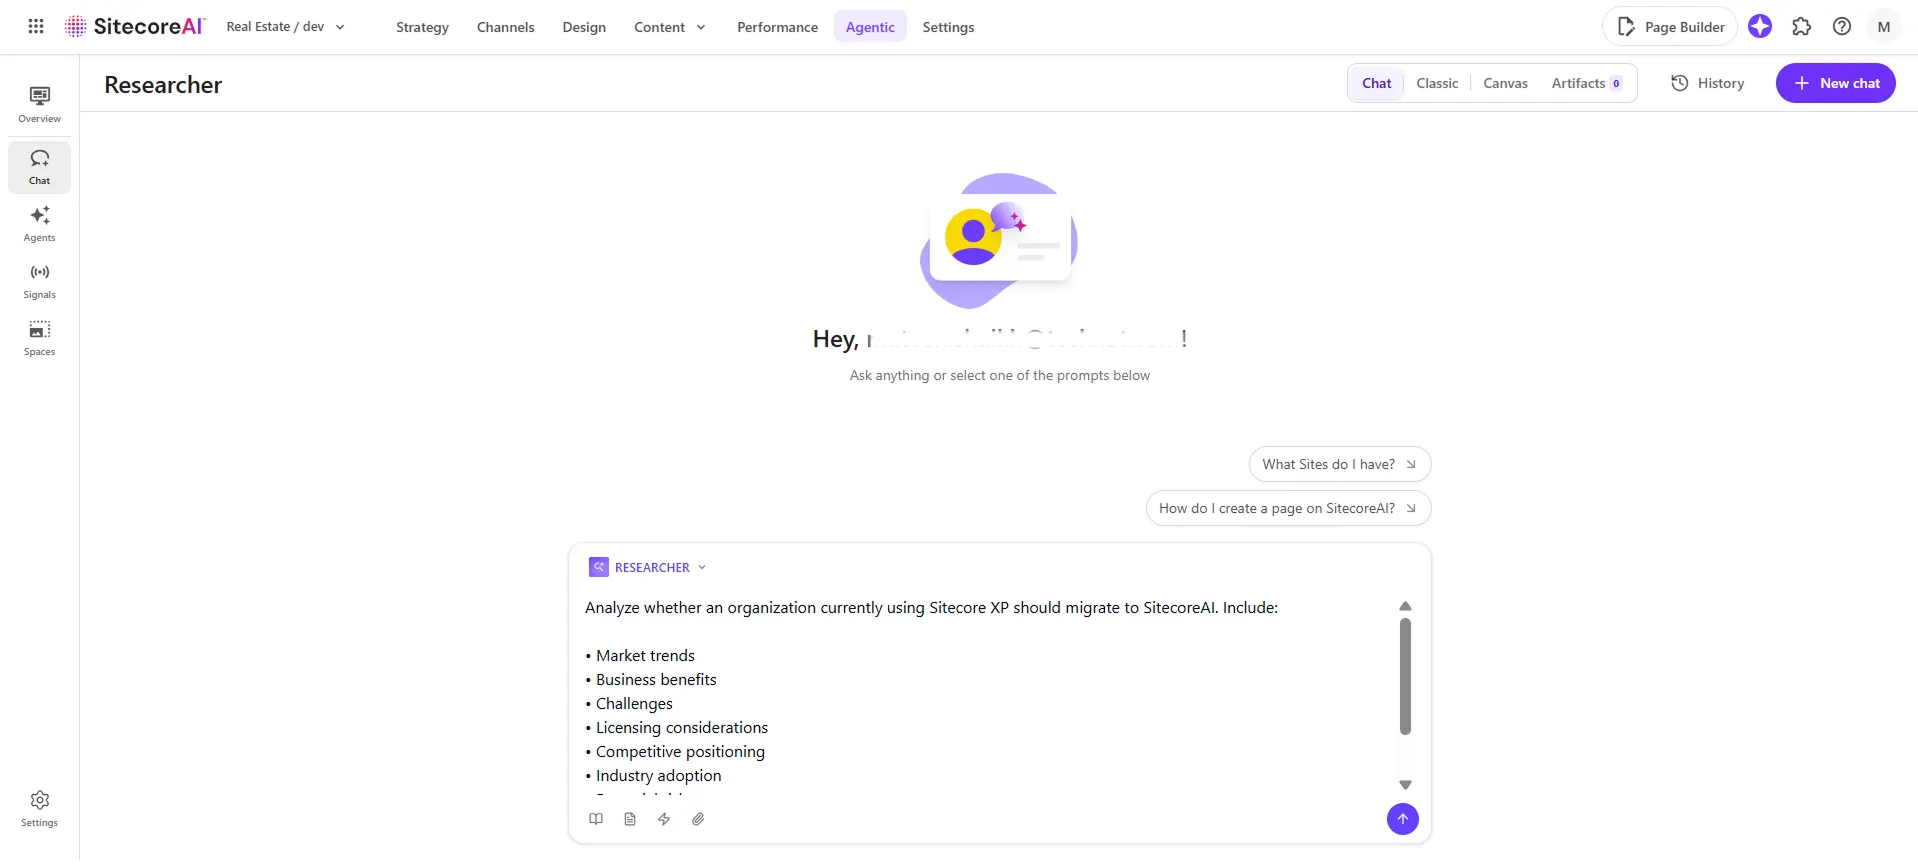This screenshot has height=866, width=1918.
Task: Click the 'Business benefits' bullet text
Action: pyautogui.click(x=656, y=680)
